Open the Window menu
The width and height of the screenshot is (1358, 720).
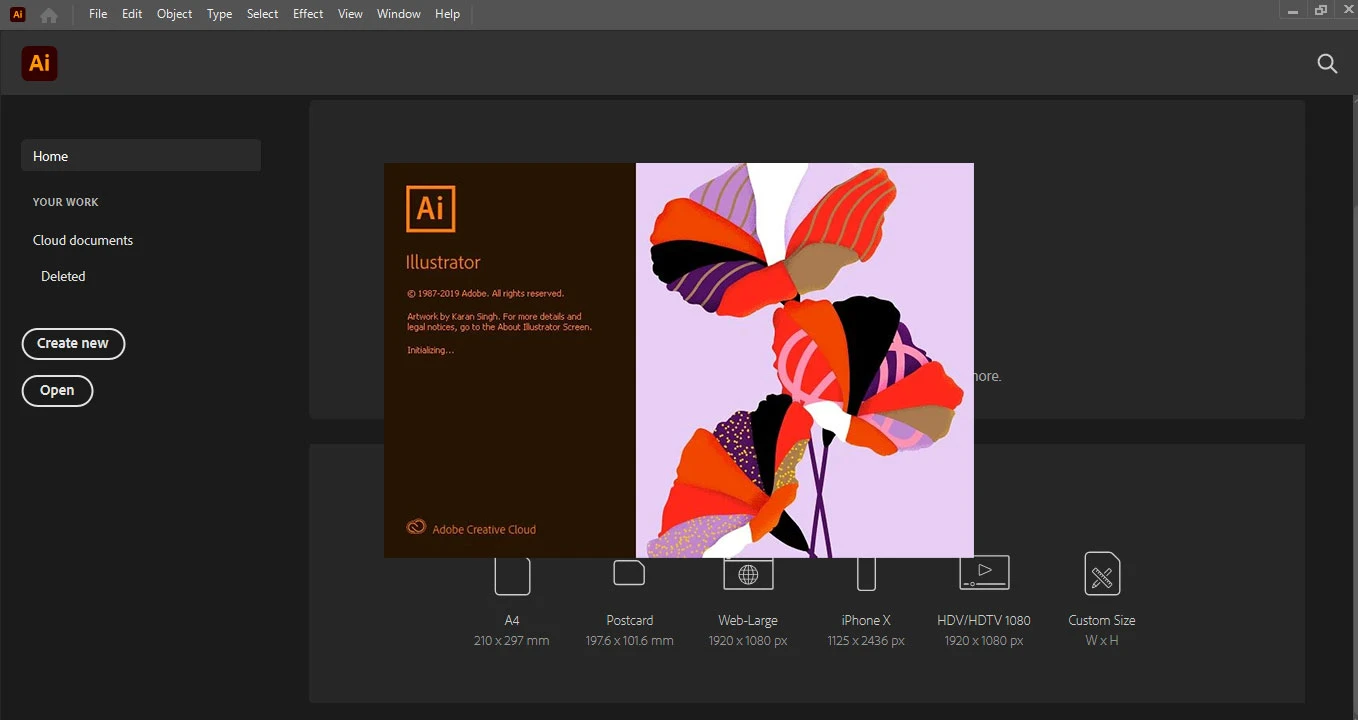coord(398,14)
